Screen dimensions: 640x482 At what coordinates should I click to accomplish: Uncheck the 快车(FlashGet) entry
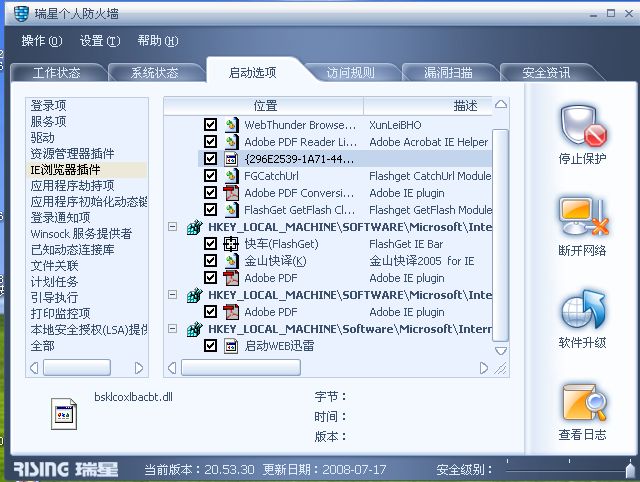[x=210, y=244]
